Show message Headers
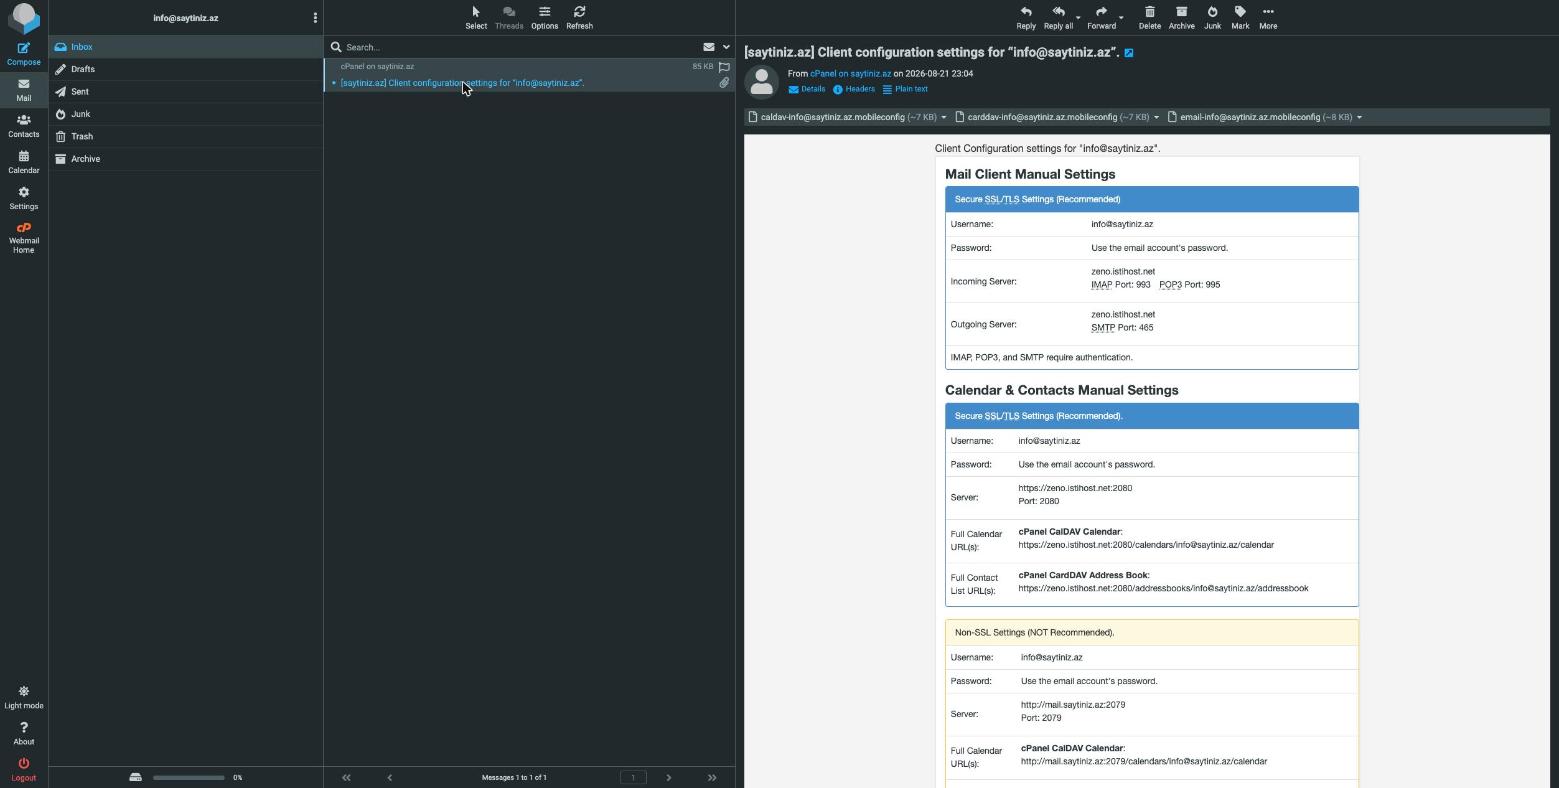This screenshot has width=1559, height=788. pyautogui.click(x=854, y=89)
